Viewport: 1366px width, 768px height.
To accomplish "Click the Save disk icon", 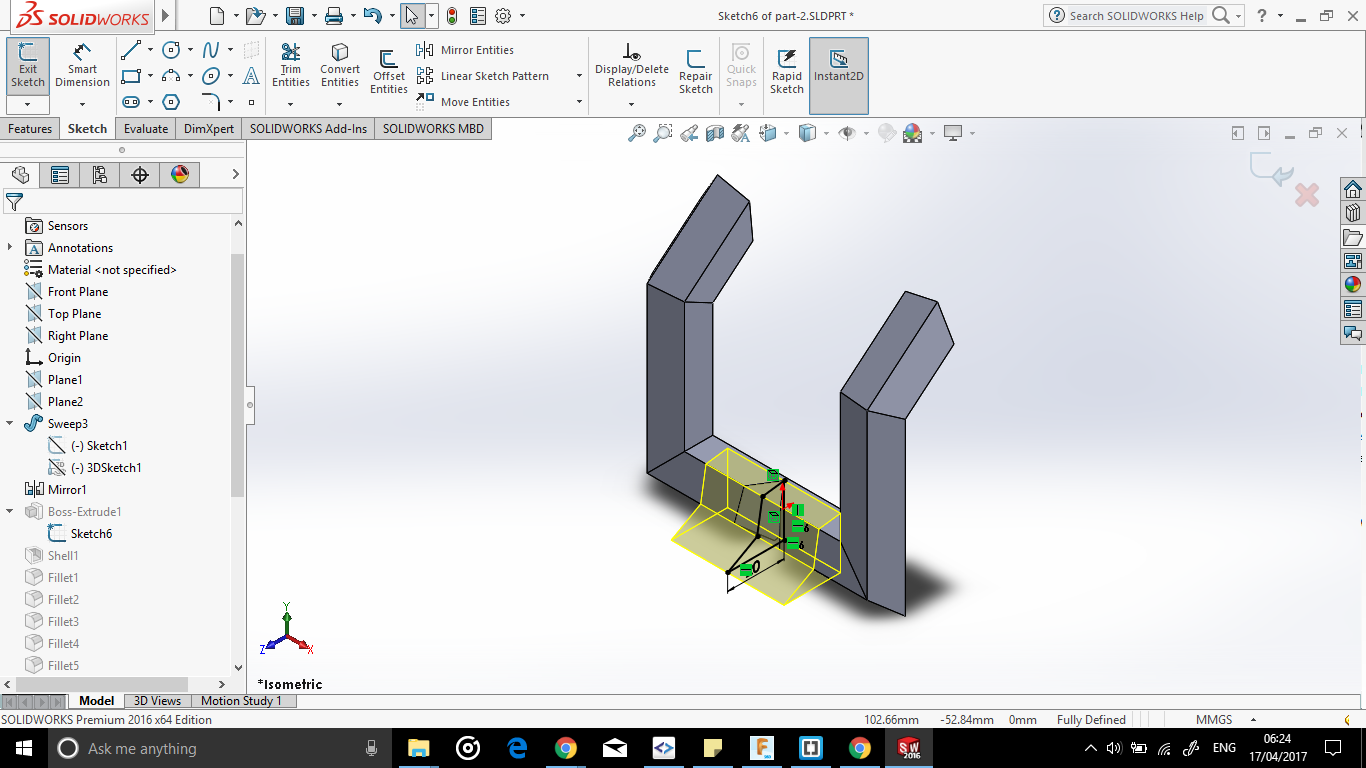I will (x=295, y=16).
